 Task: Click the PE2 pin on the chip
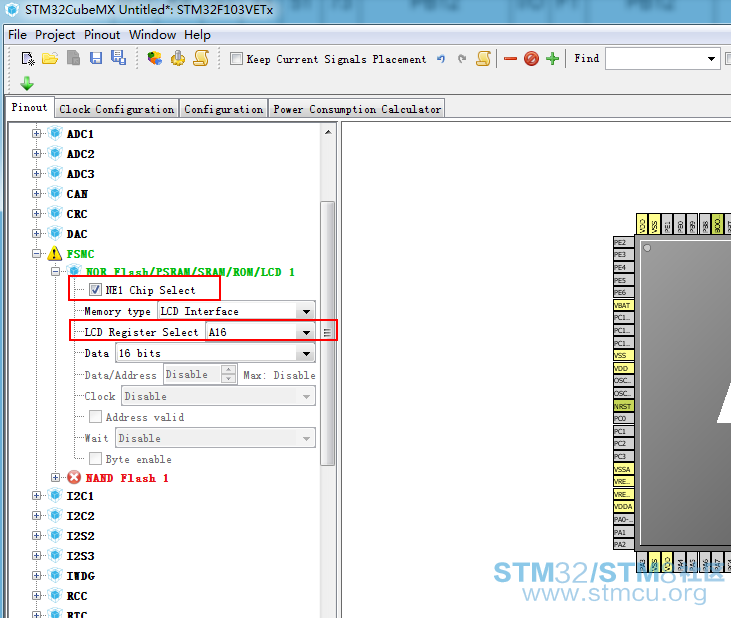pos(623,242)
